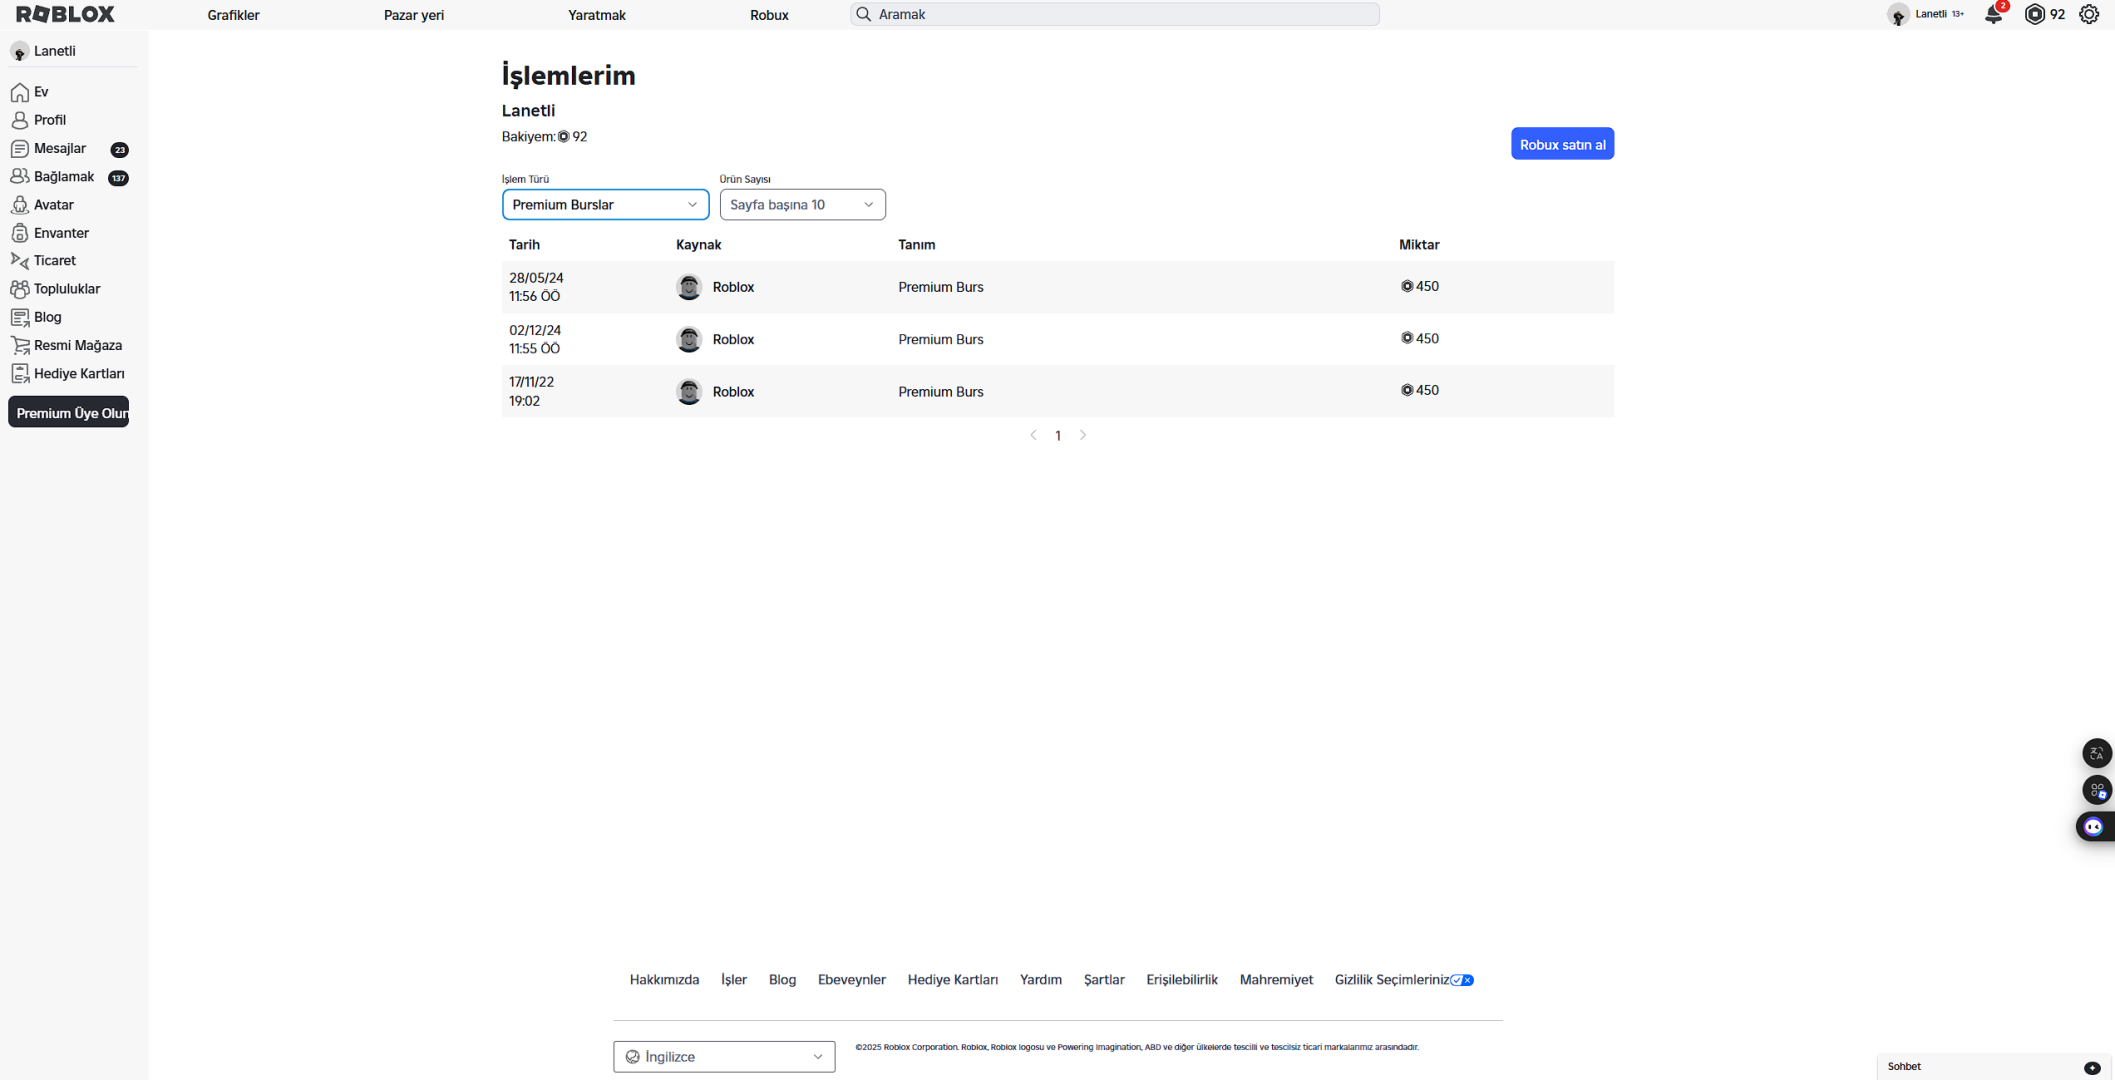Click the Avatar icon in the sidebar
The image size is (2115, 1080).
coord(20,205)
